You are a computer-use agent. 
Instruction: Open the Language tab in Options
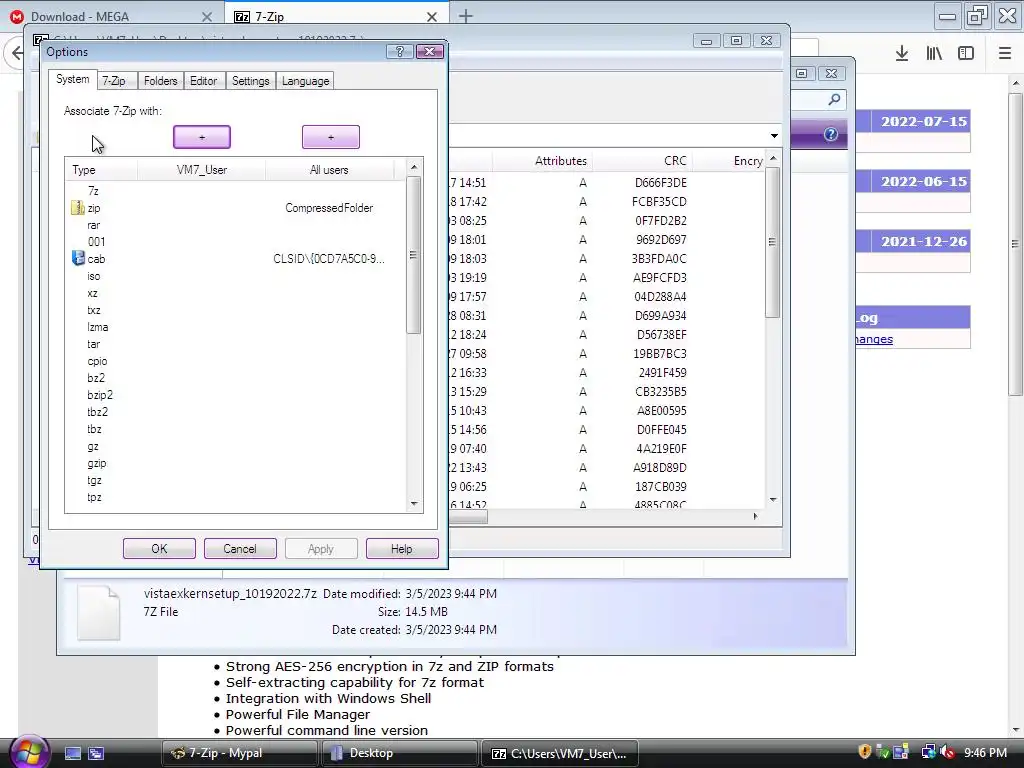(306, 81)
